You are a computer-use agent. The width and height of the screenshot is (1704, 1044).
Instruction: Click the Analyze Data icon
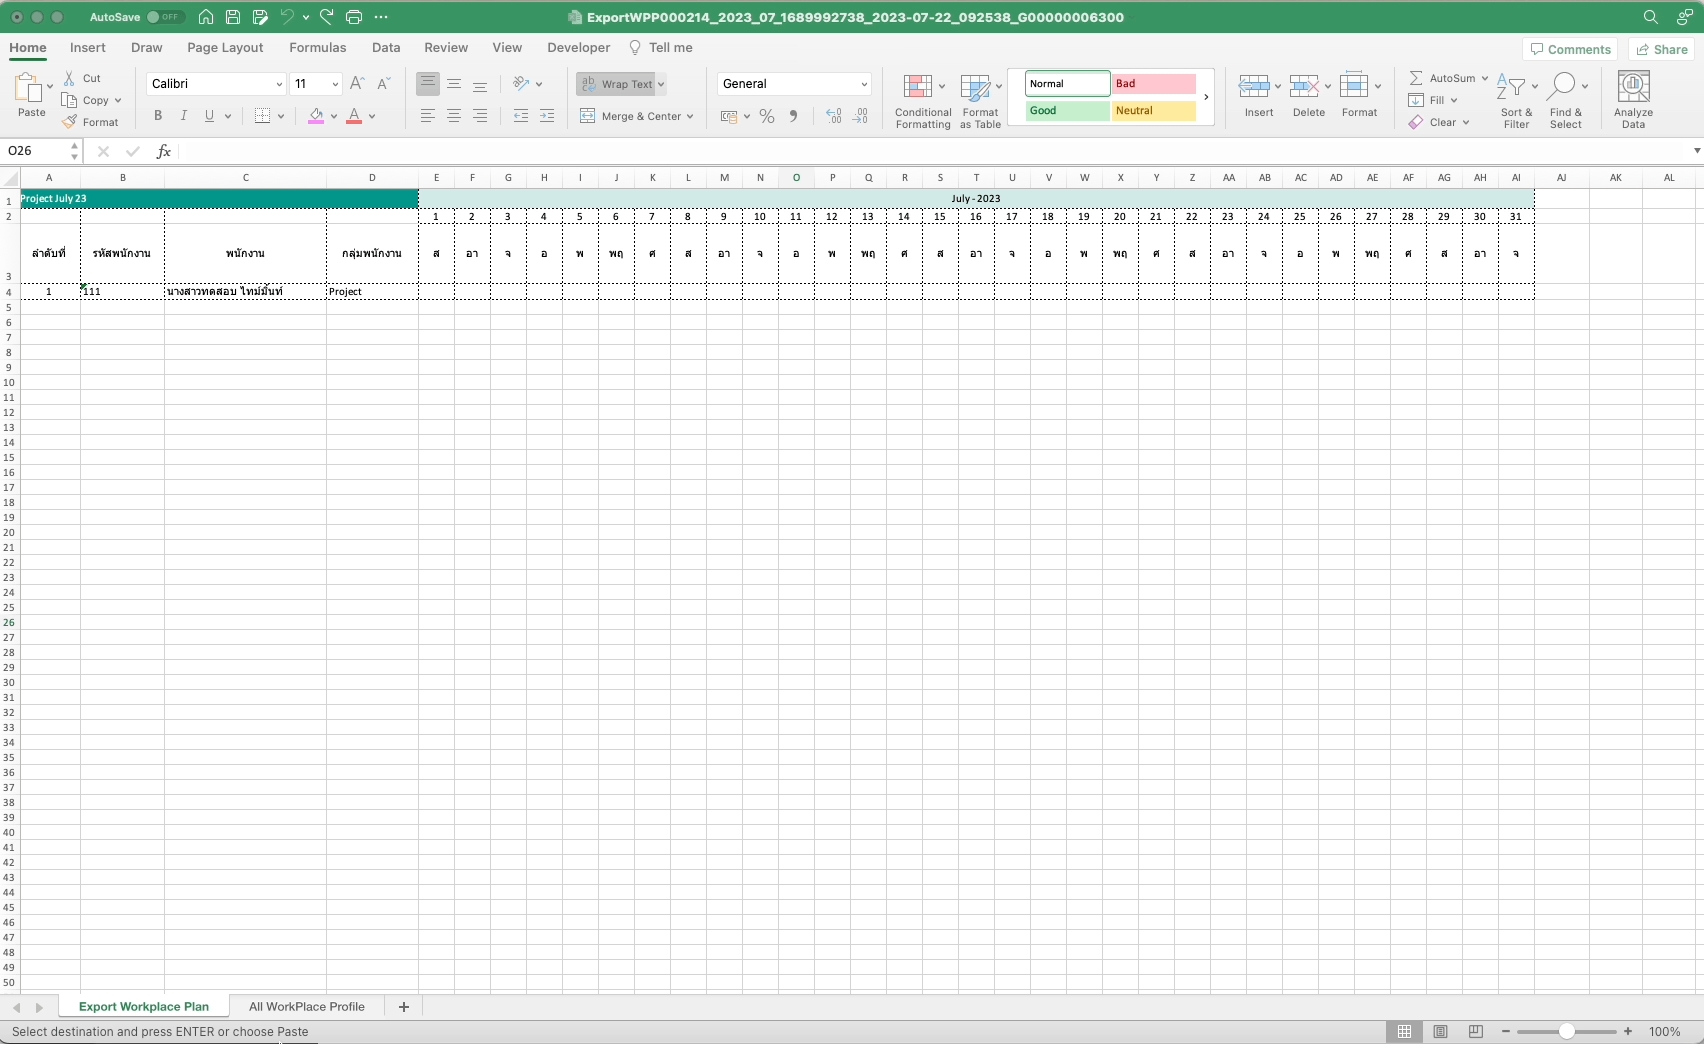coord(1633,101)
